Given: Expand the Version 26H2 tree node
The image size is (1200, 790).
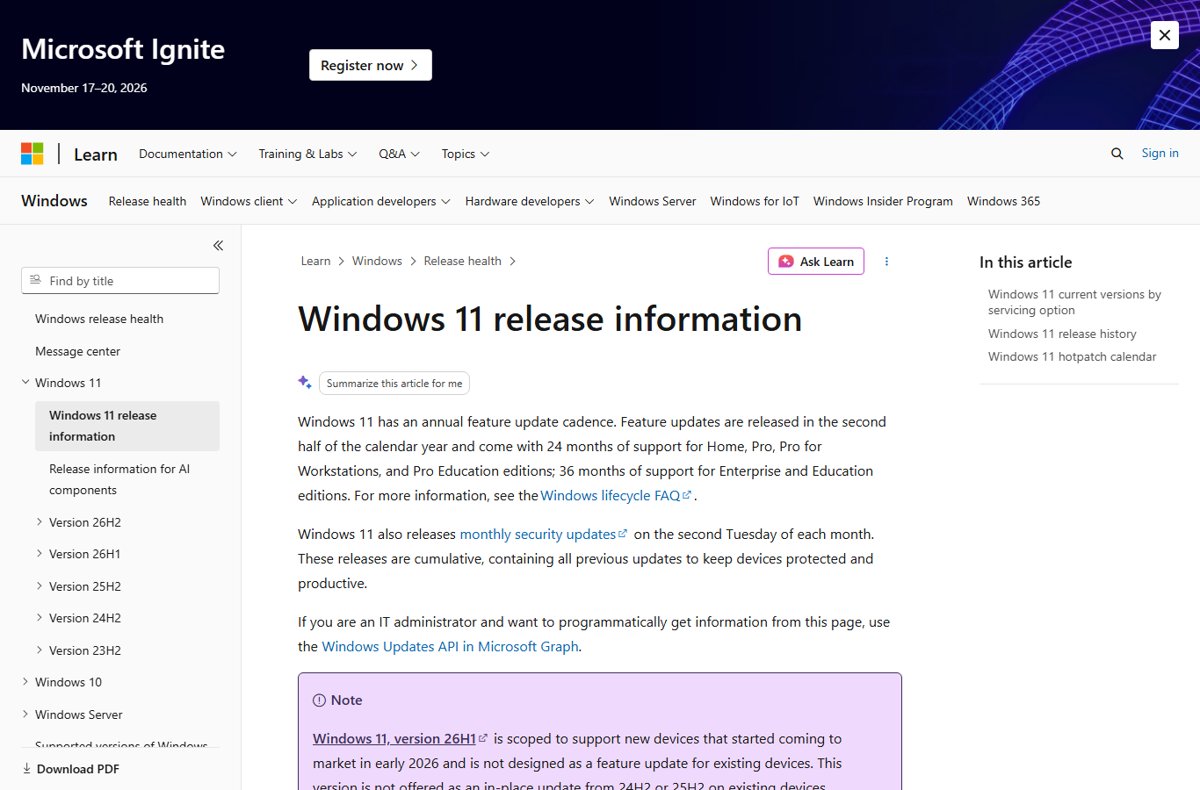Looking at the screenshot, I should point(39,522).
